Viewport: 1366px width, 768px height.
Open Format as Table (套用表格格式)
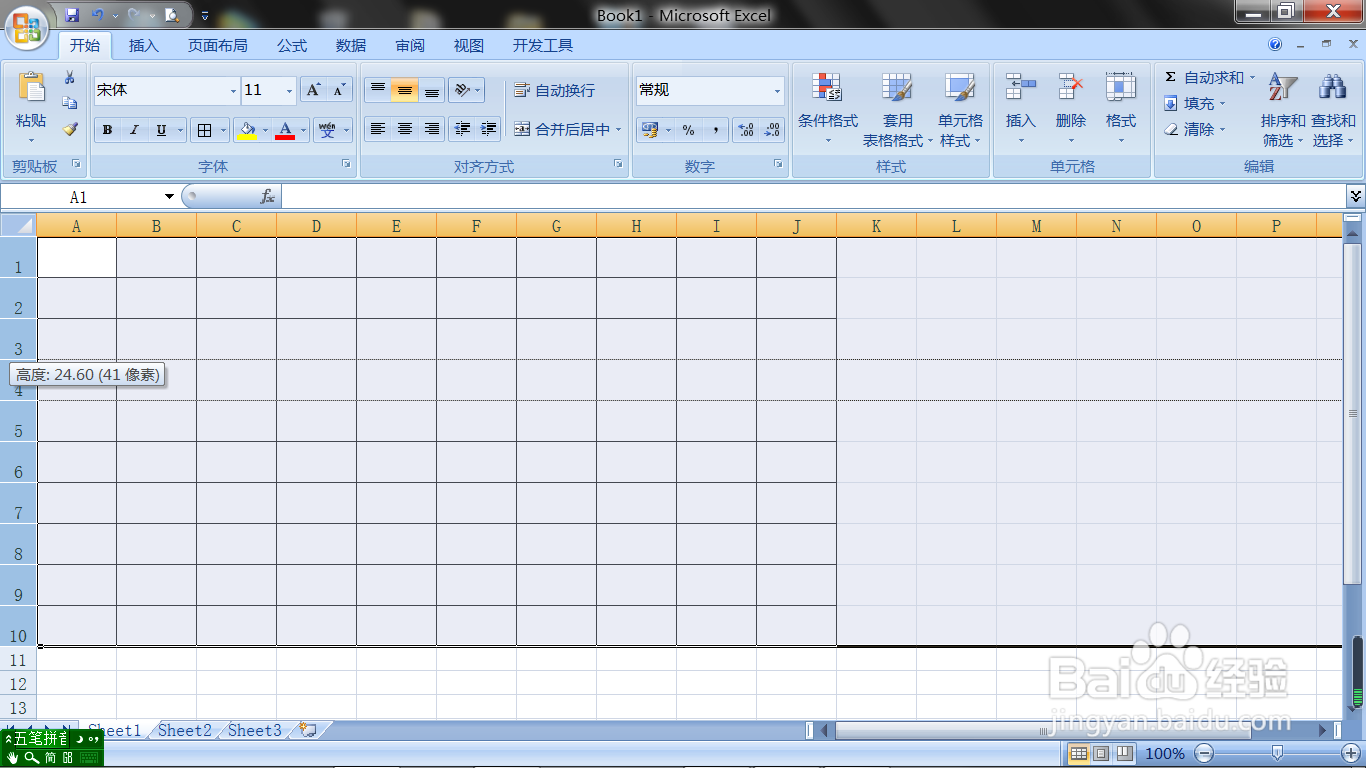click(898, 108)
